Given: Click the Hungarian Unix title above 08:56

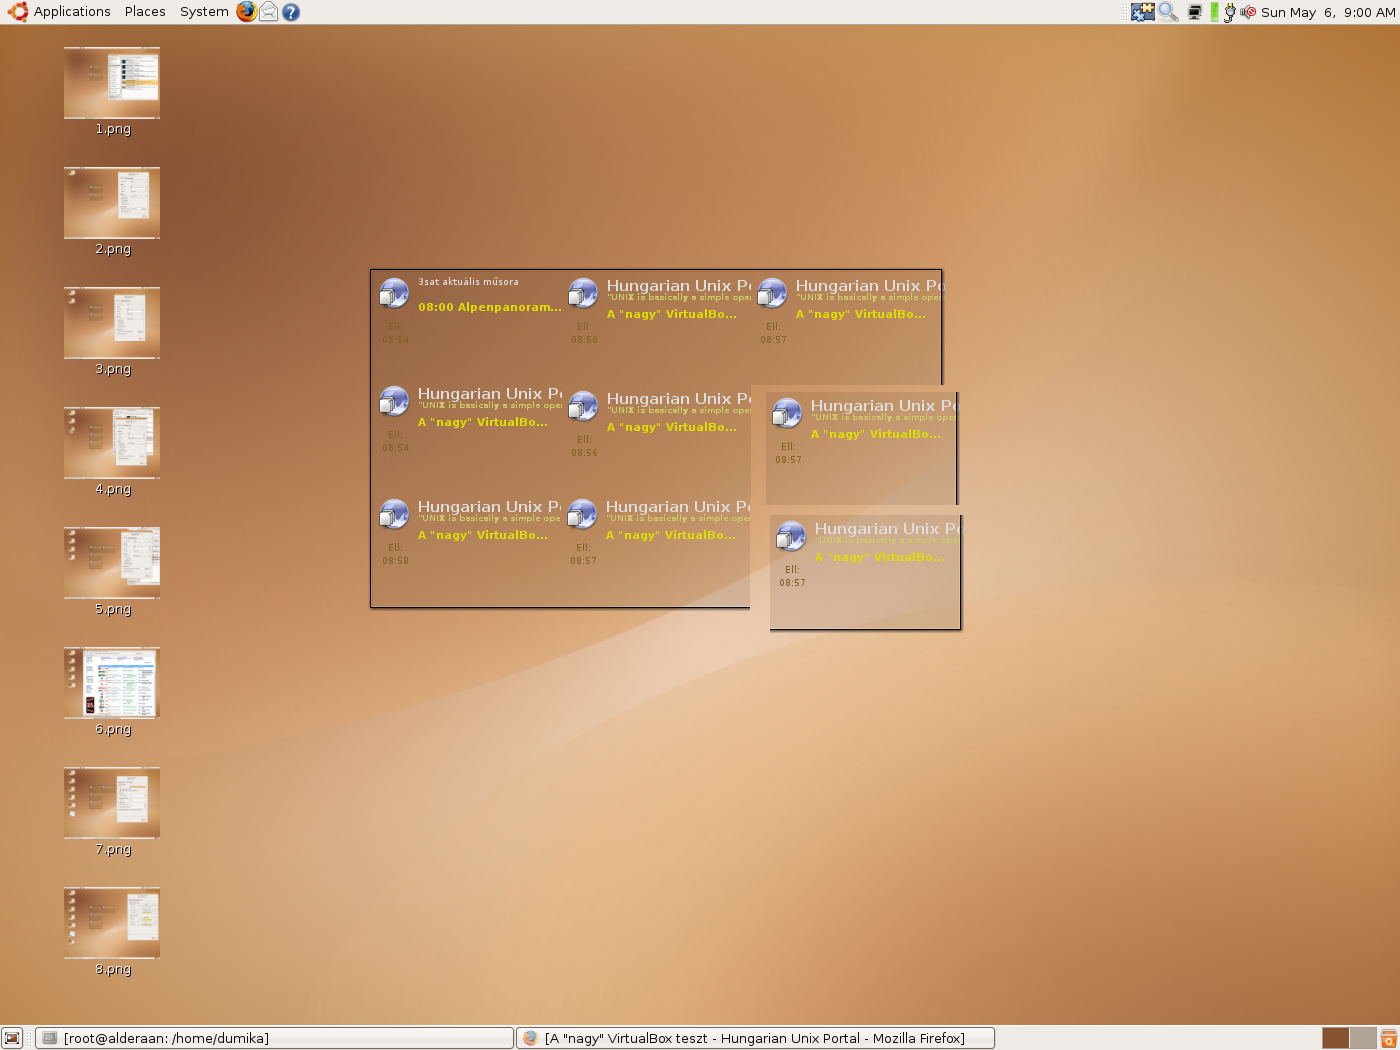Looking at the screenshot, I should pos(679,398).
